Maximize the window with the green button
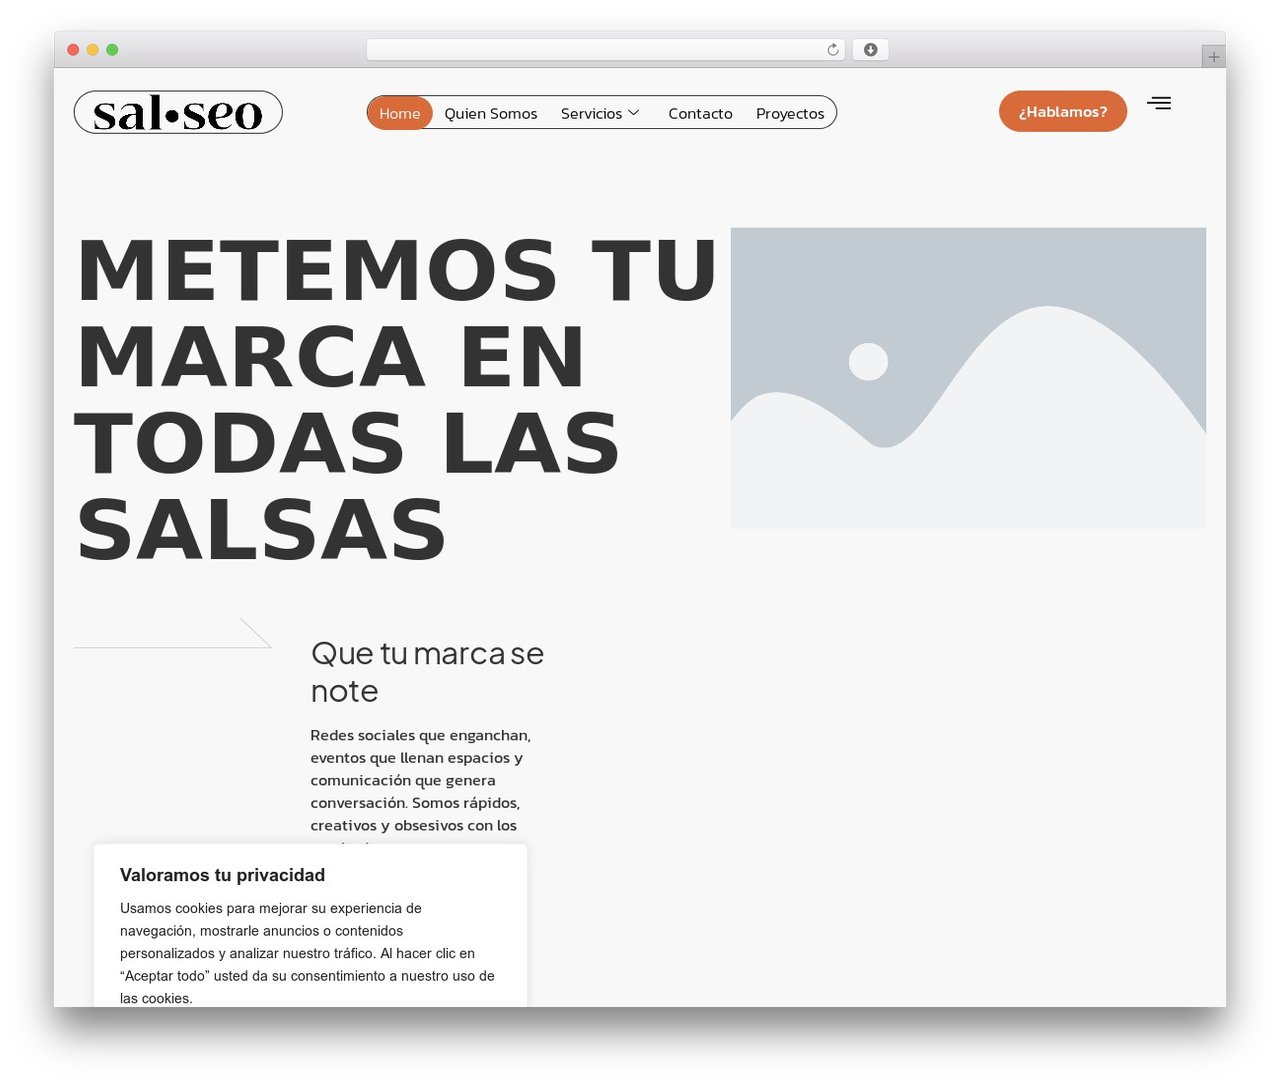1280x1084 pixels. pyautogui.click(x=112, y=50)
